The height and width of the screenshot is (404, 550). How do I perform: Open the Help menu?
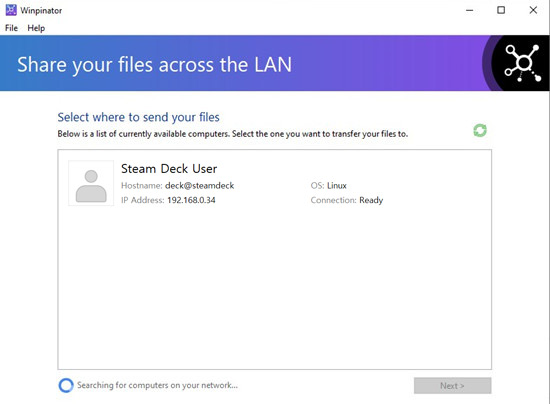[36, 28]
